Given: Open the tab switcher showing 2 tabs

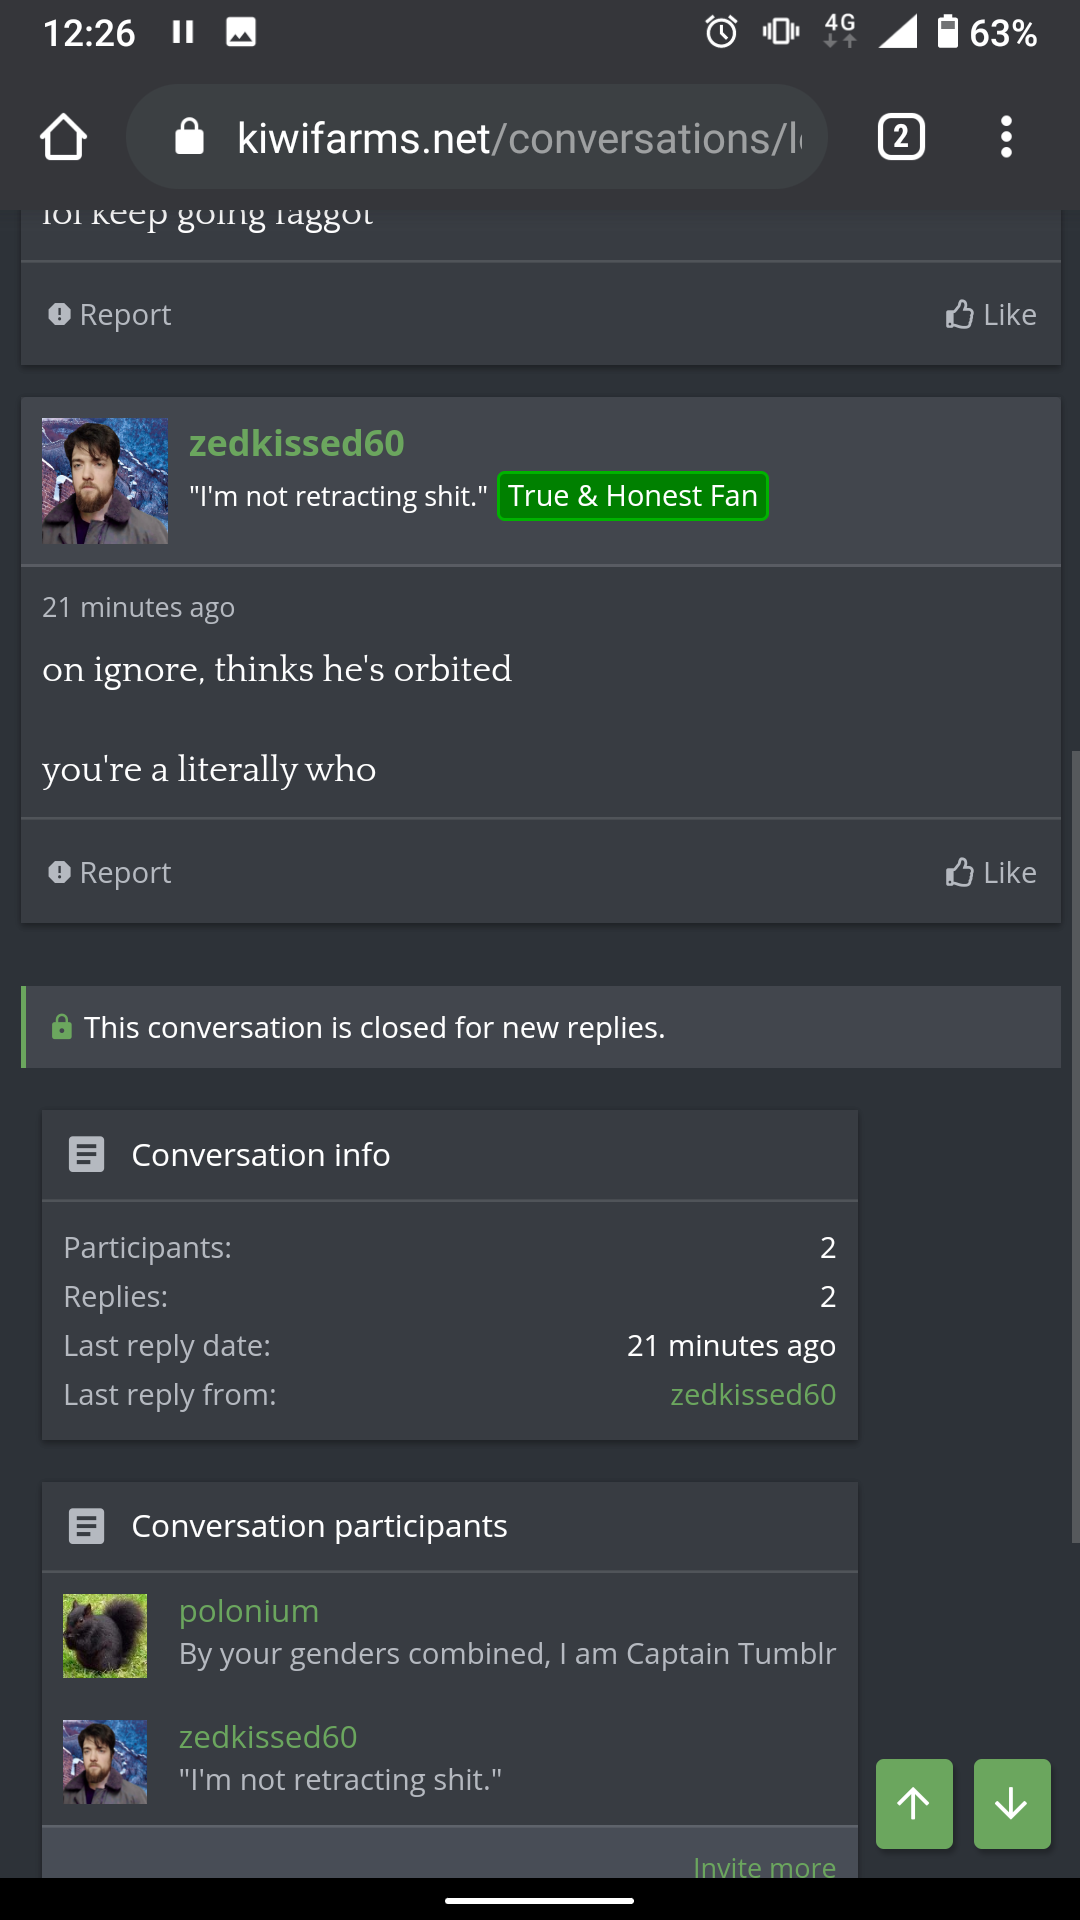Looking at the screenshot, I should pos(900,137).
